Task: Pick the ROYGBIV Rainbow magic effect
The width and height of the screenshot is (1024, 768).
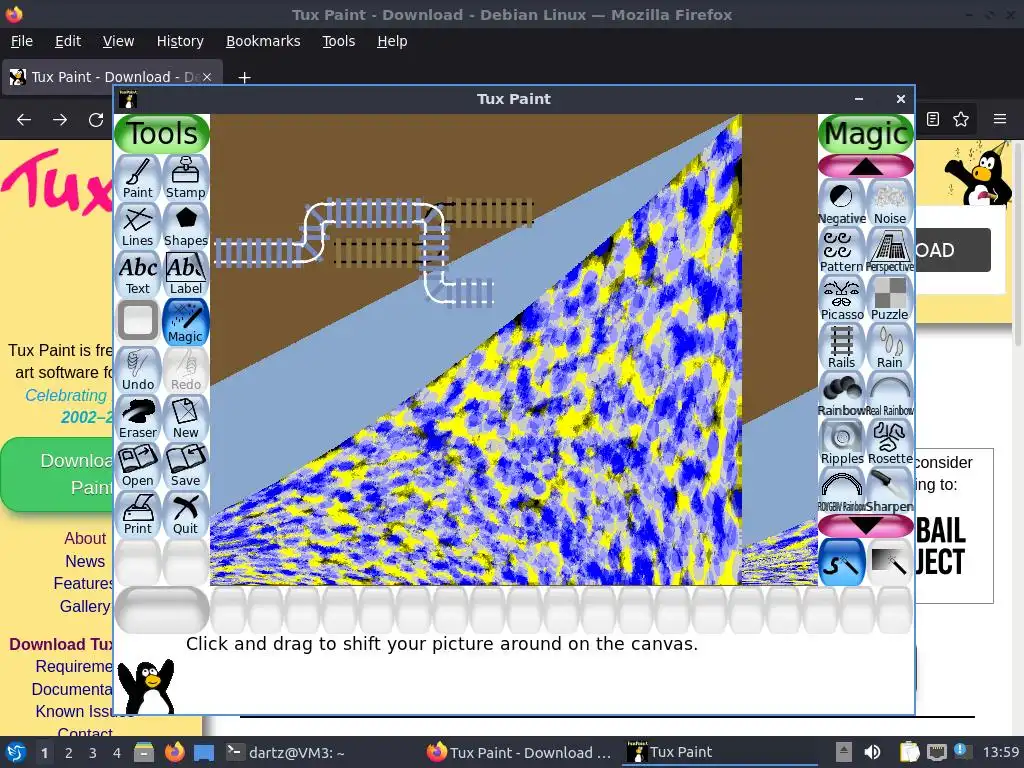Action: [842, 492]
